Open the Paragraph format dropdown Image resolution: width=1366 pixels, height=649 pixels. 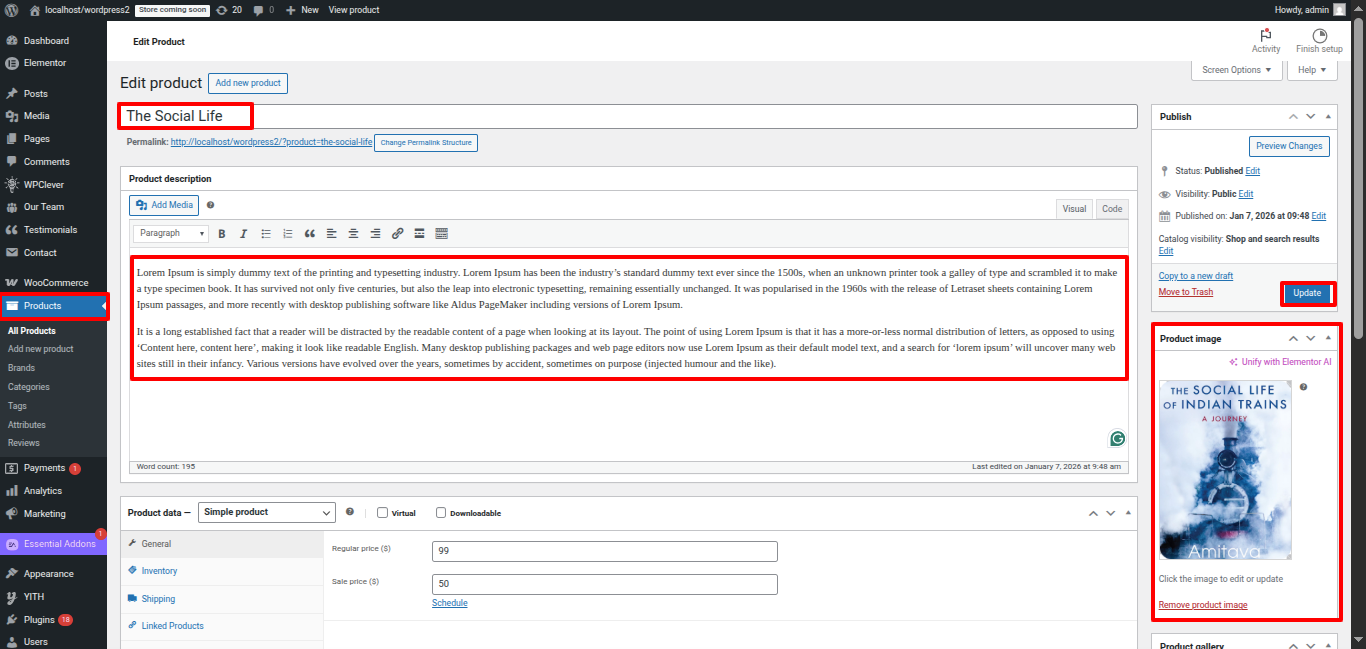coord(170,234)
